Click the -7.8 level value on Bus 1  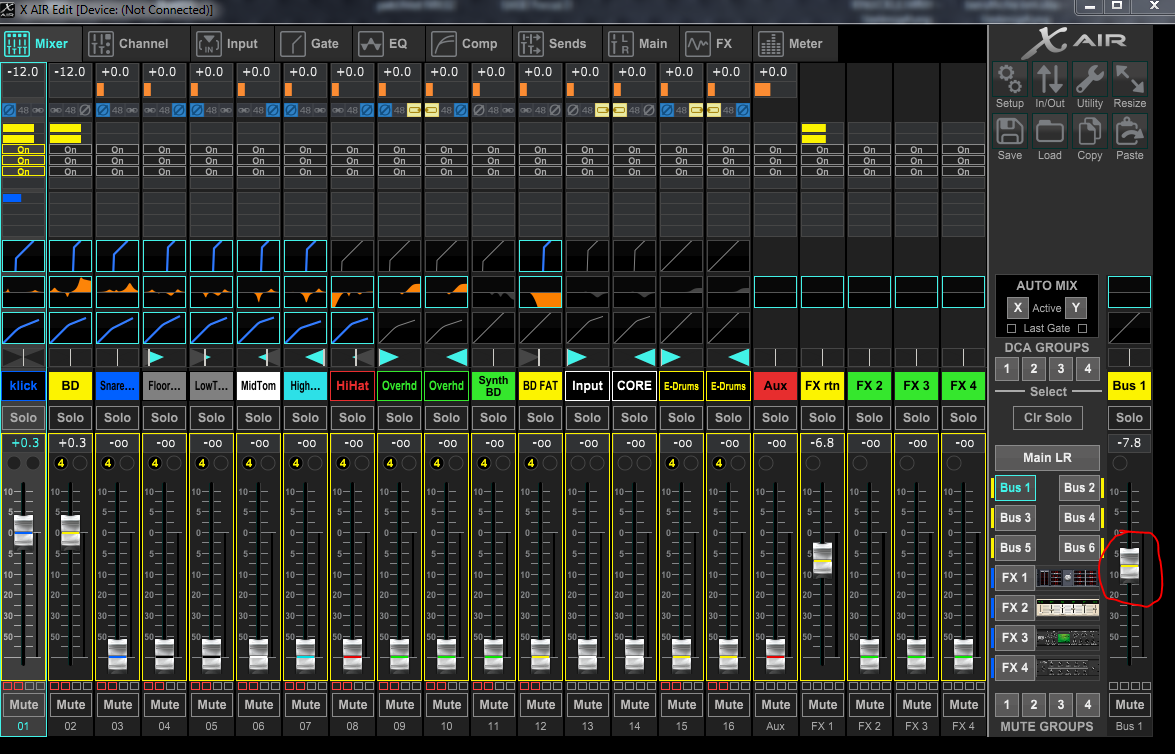coord(1129,443)
